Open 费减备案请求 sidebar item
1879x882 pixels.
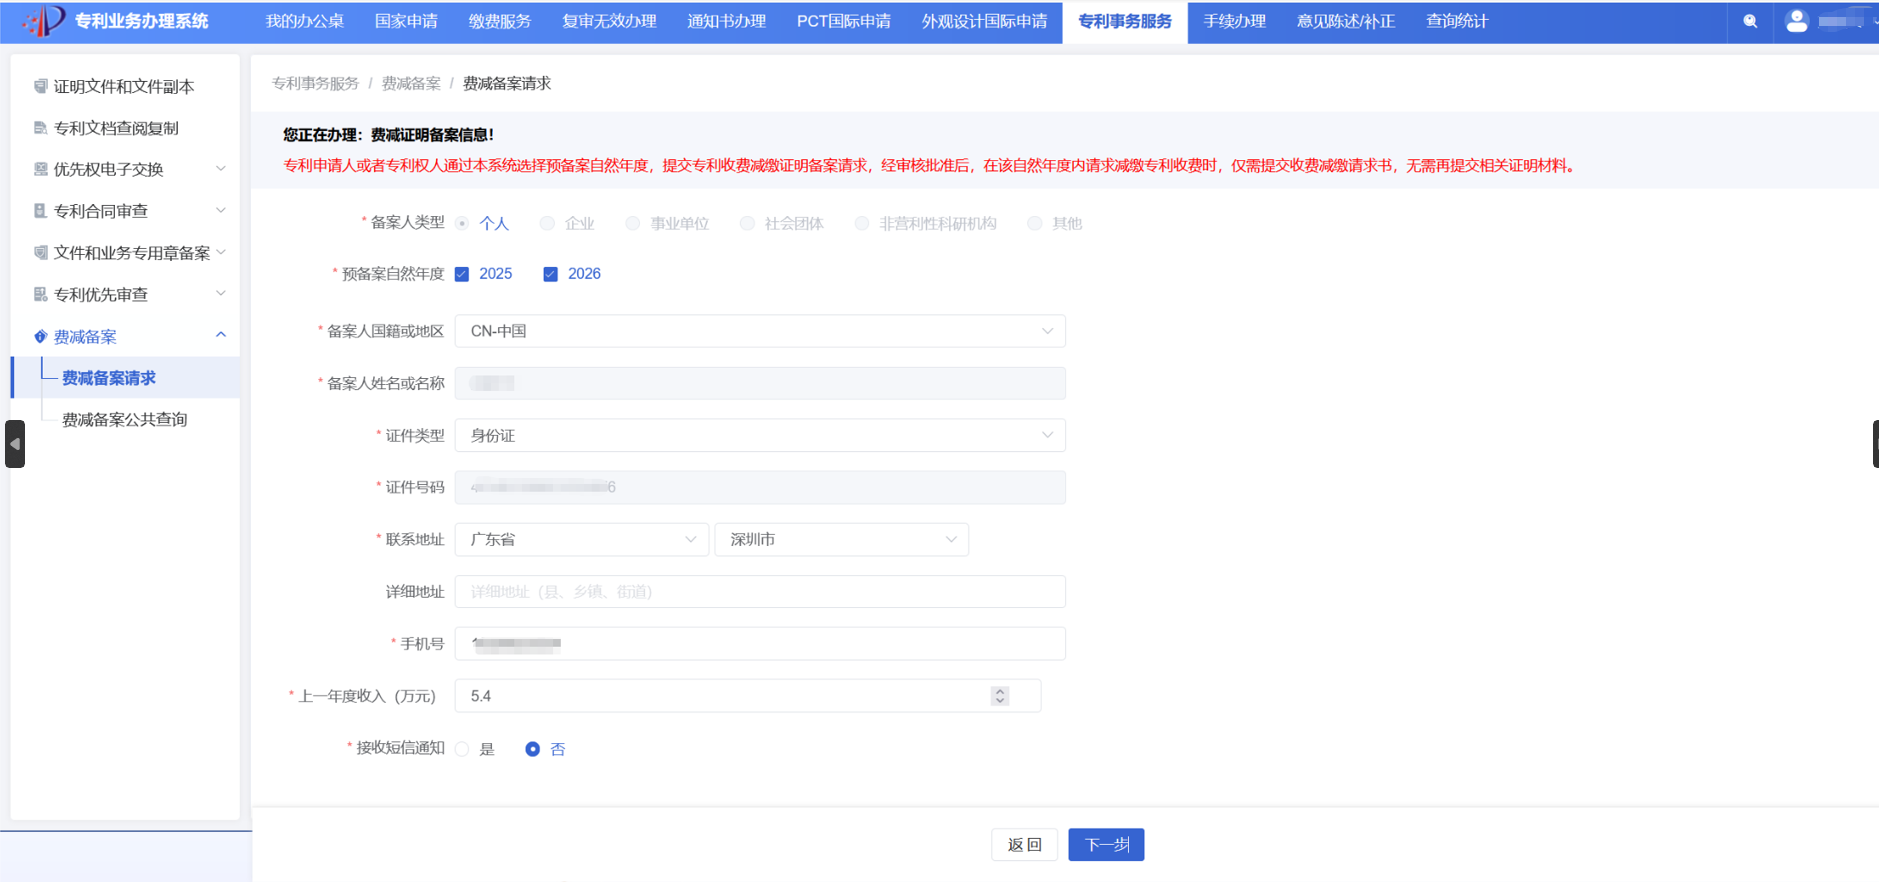click(x=126, y=378)
